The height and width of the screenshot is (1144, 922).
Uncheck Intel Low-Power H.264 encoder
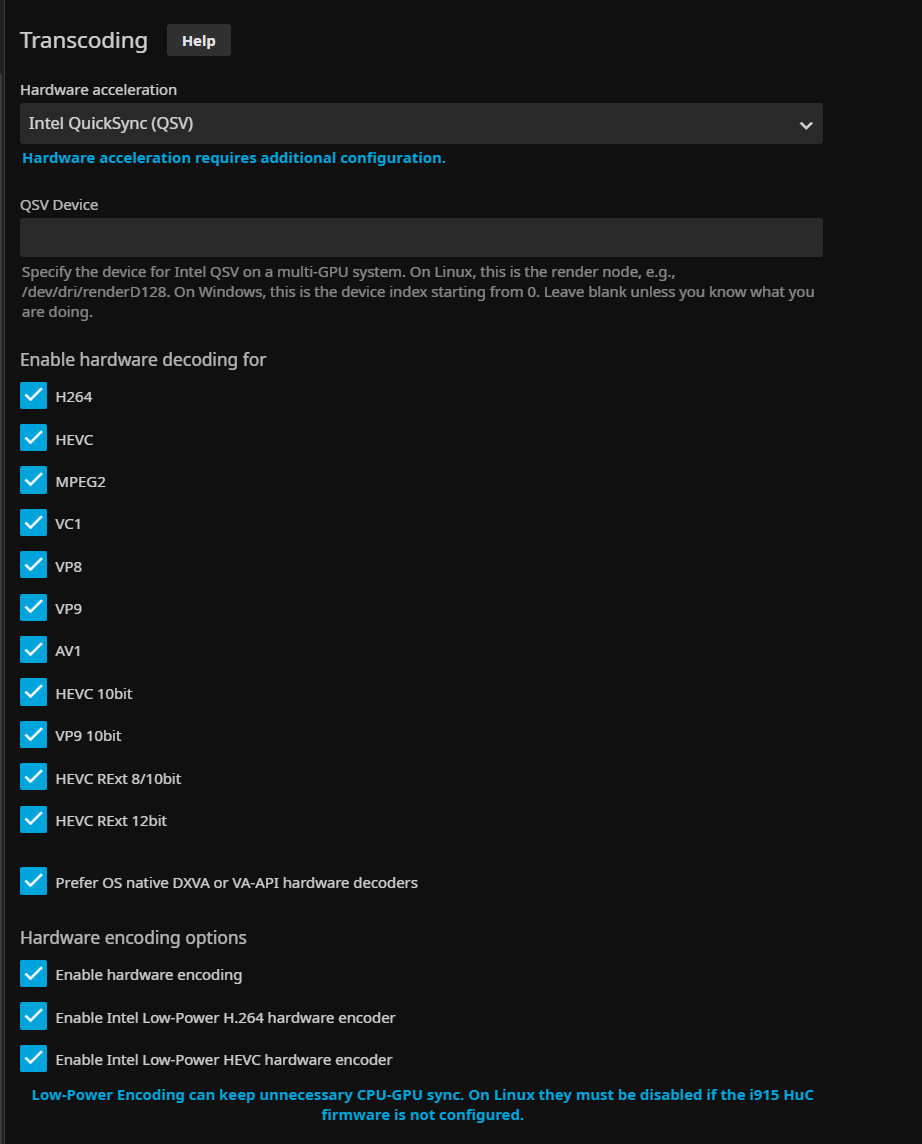pyautogui.click(x=34, y=1017)
